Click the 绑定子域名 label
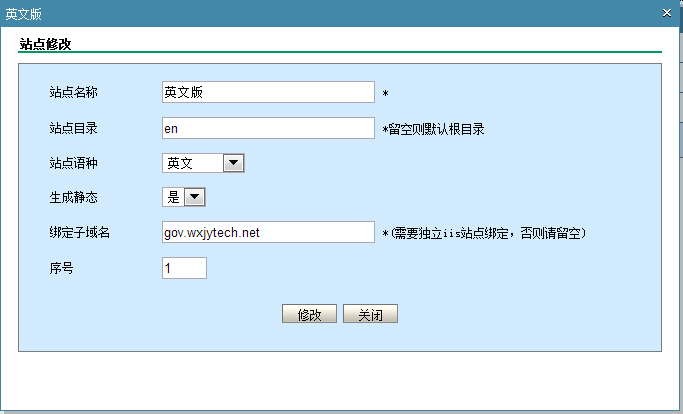 (79, 233)
